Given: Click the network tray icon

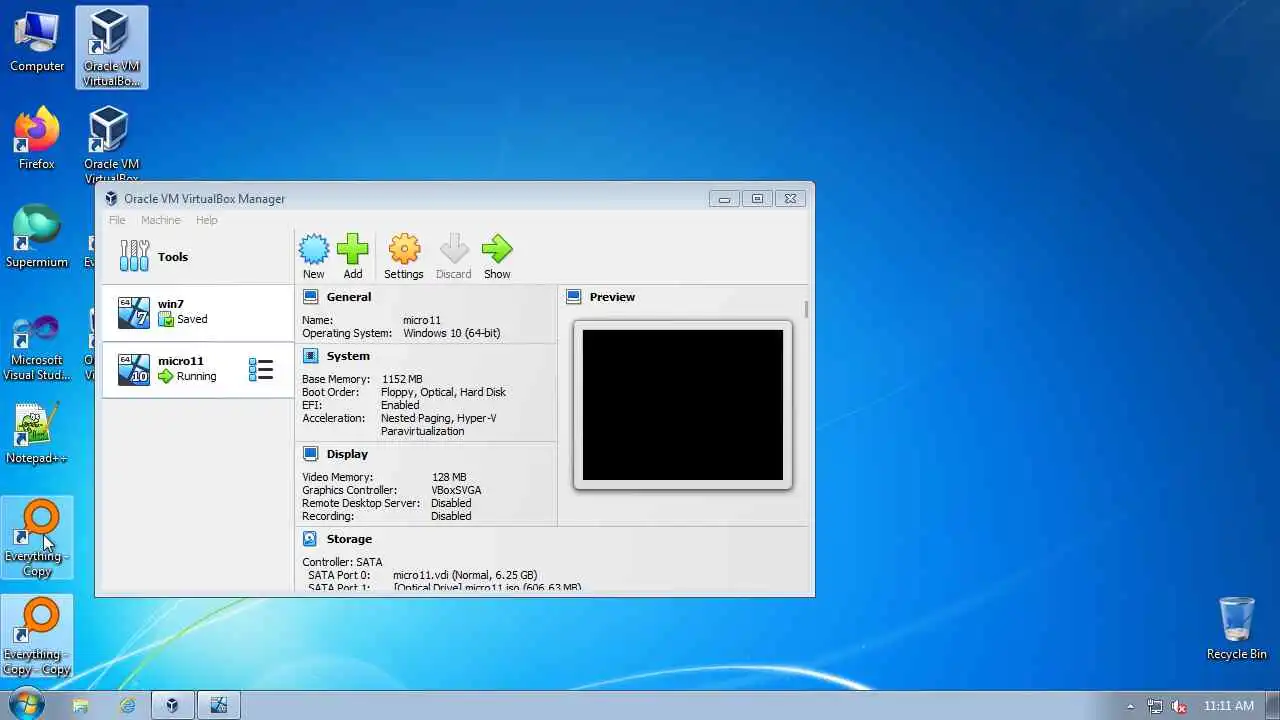Looking at the screenshot, I should click(x=1155, y=706).
